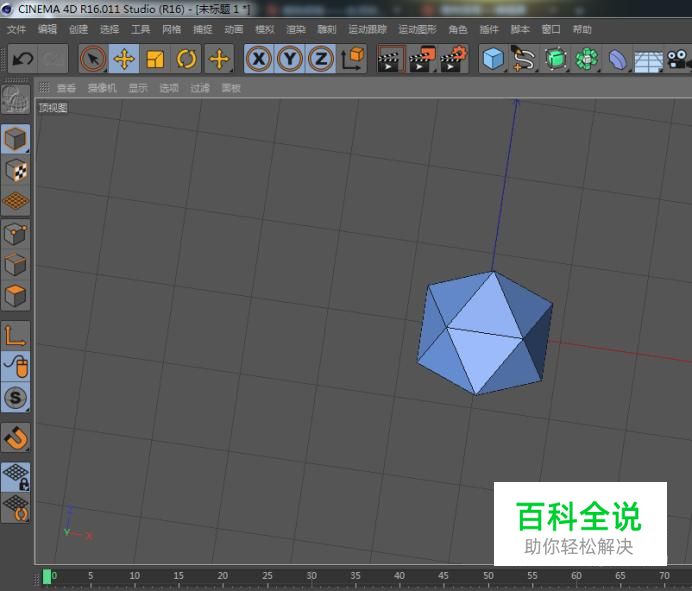Open the viewport 摄像机 menu
The width and height of the screenshot is (692, 591).
click(x=102, y=88)
